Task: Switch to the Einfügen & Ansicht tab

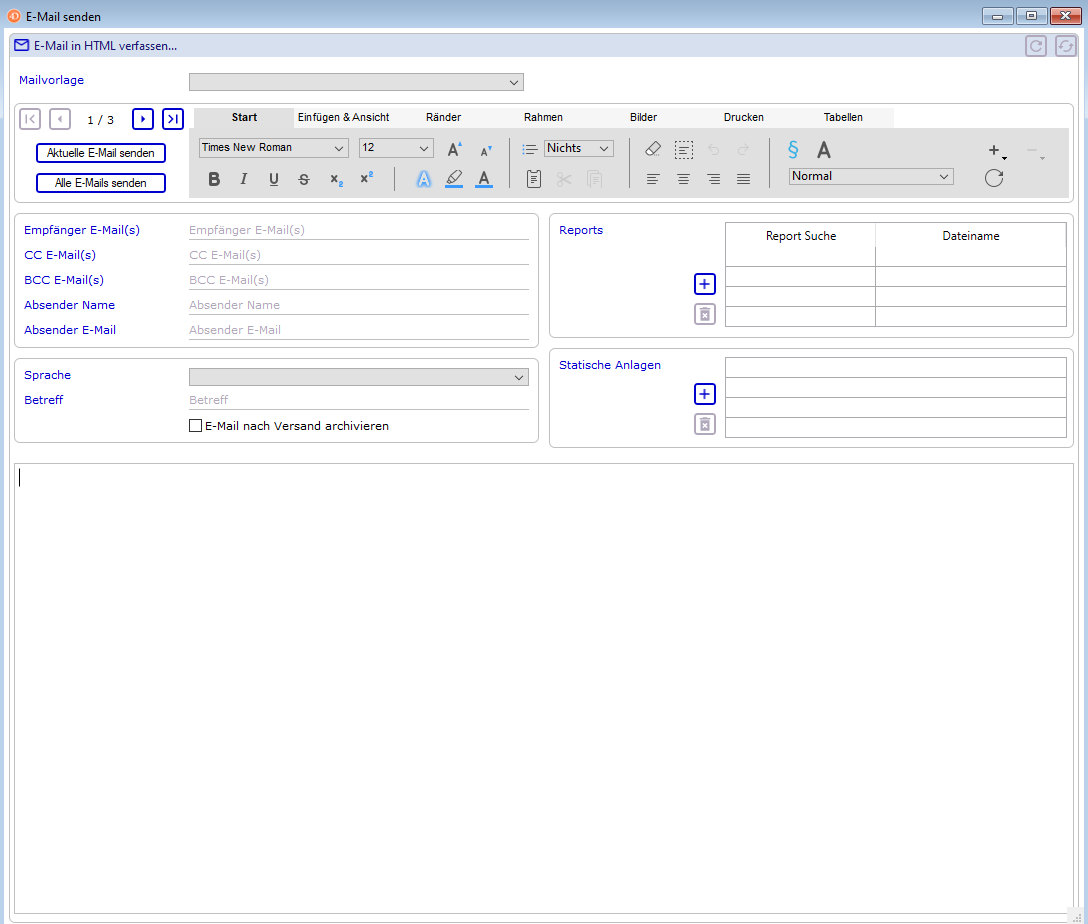Action: click(x=343, y=118)
